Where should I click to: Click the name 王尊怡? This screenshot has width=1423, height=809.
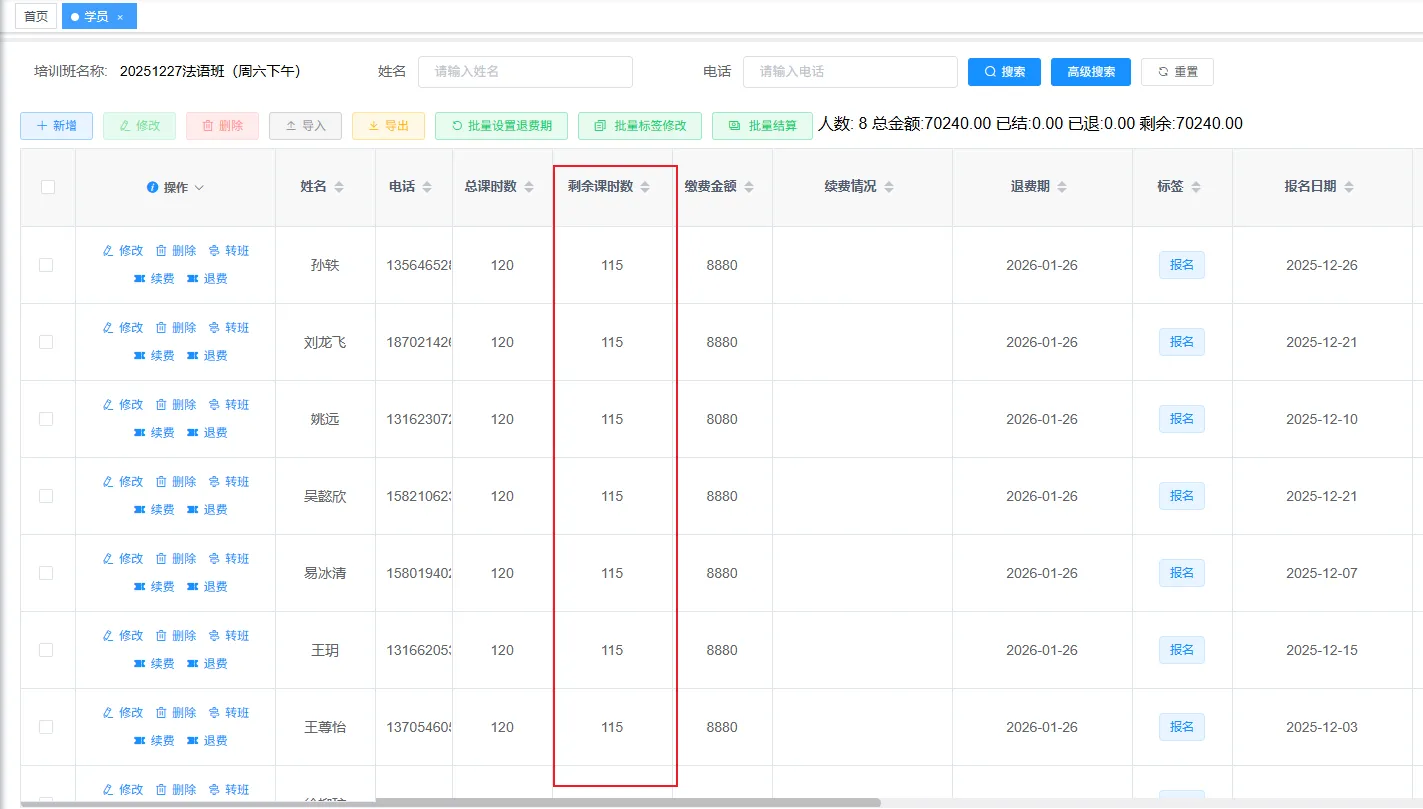pyautogui.click(x=325, y=727)
